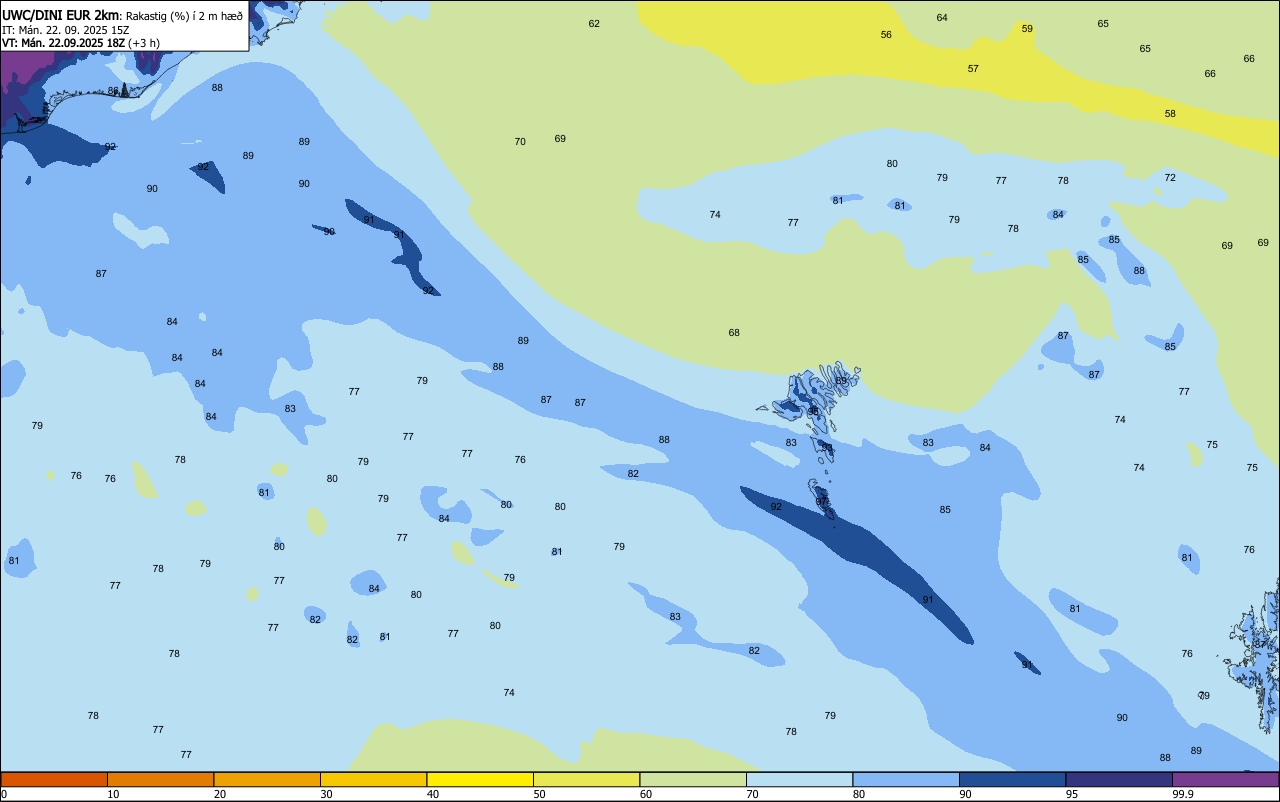Select the legend tick label 20

pyautogui.click(x=219, y=794)
